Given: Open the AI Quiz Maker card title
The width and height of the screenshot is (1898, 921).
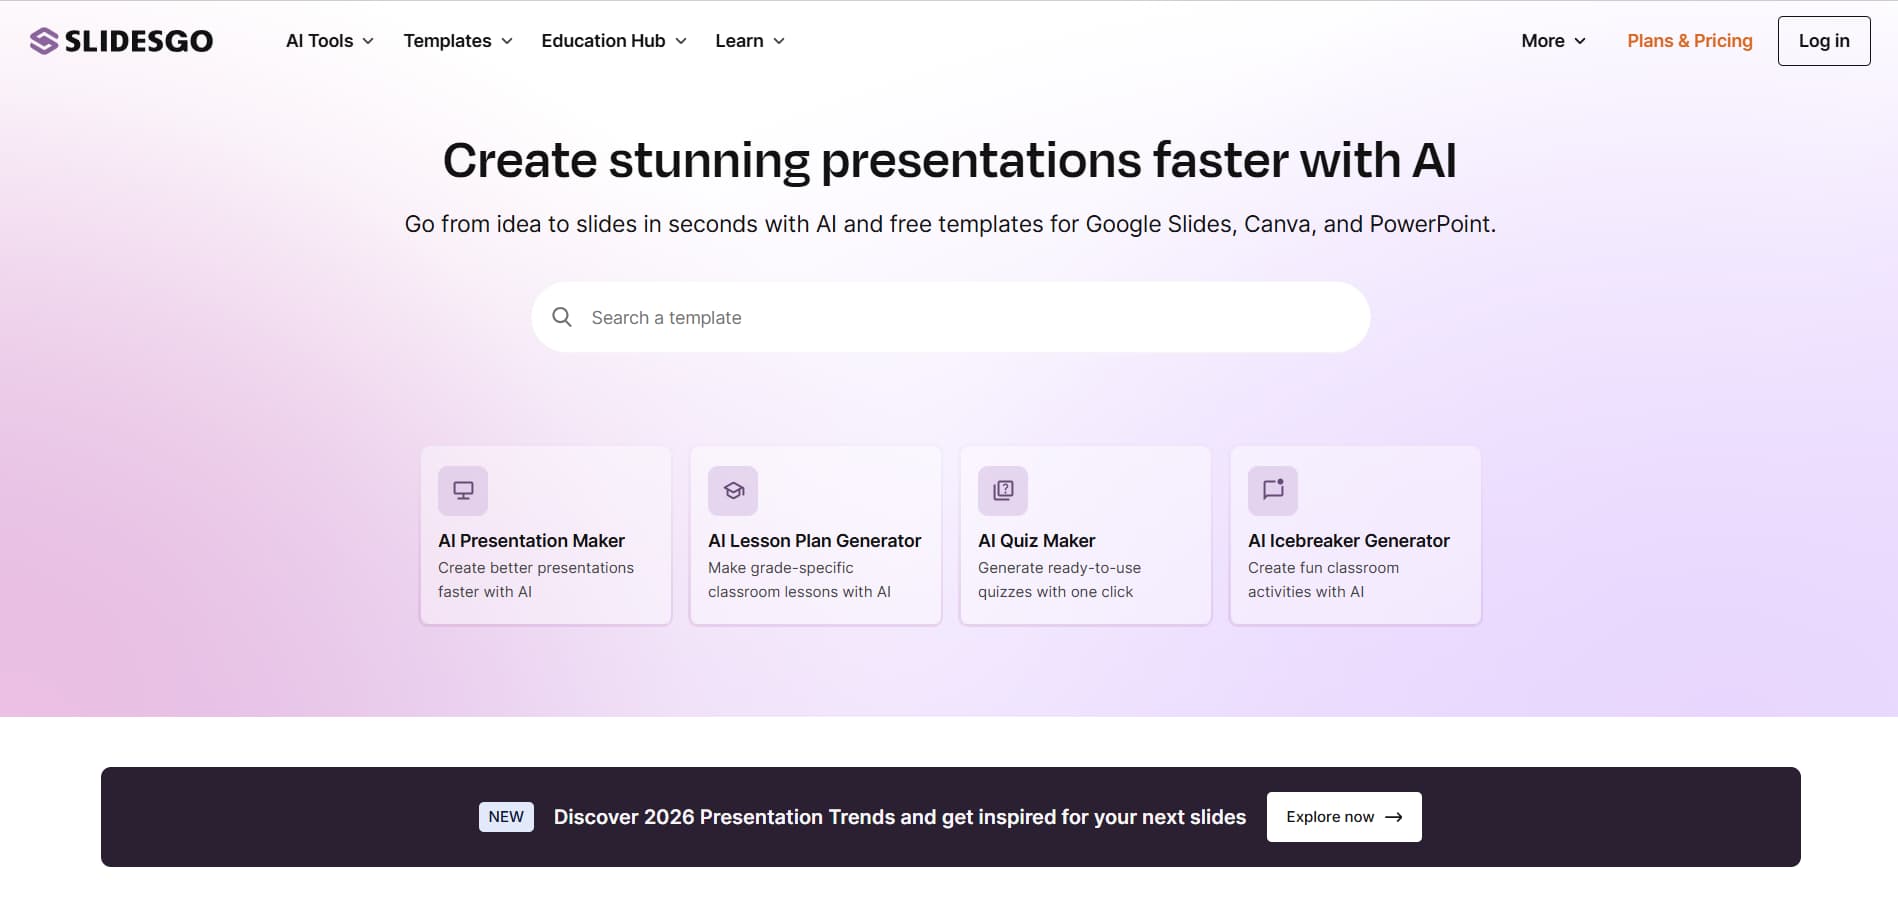Looking at the screenshot, I should click(1036, 541).
